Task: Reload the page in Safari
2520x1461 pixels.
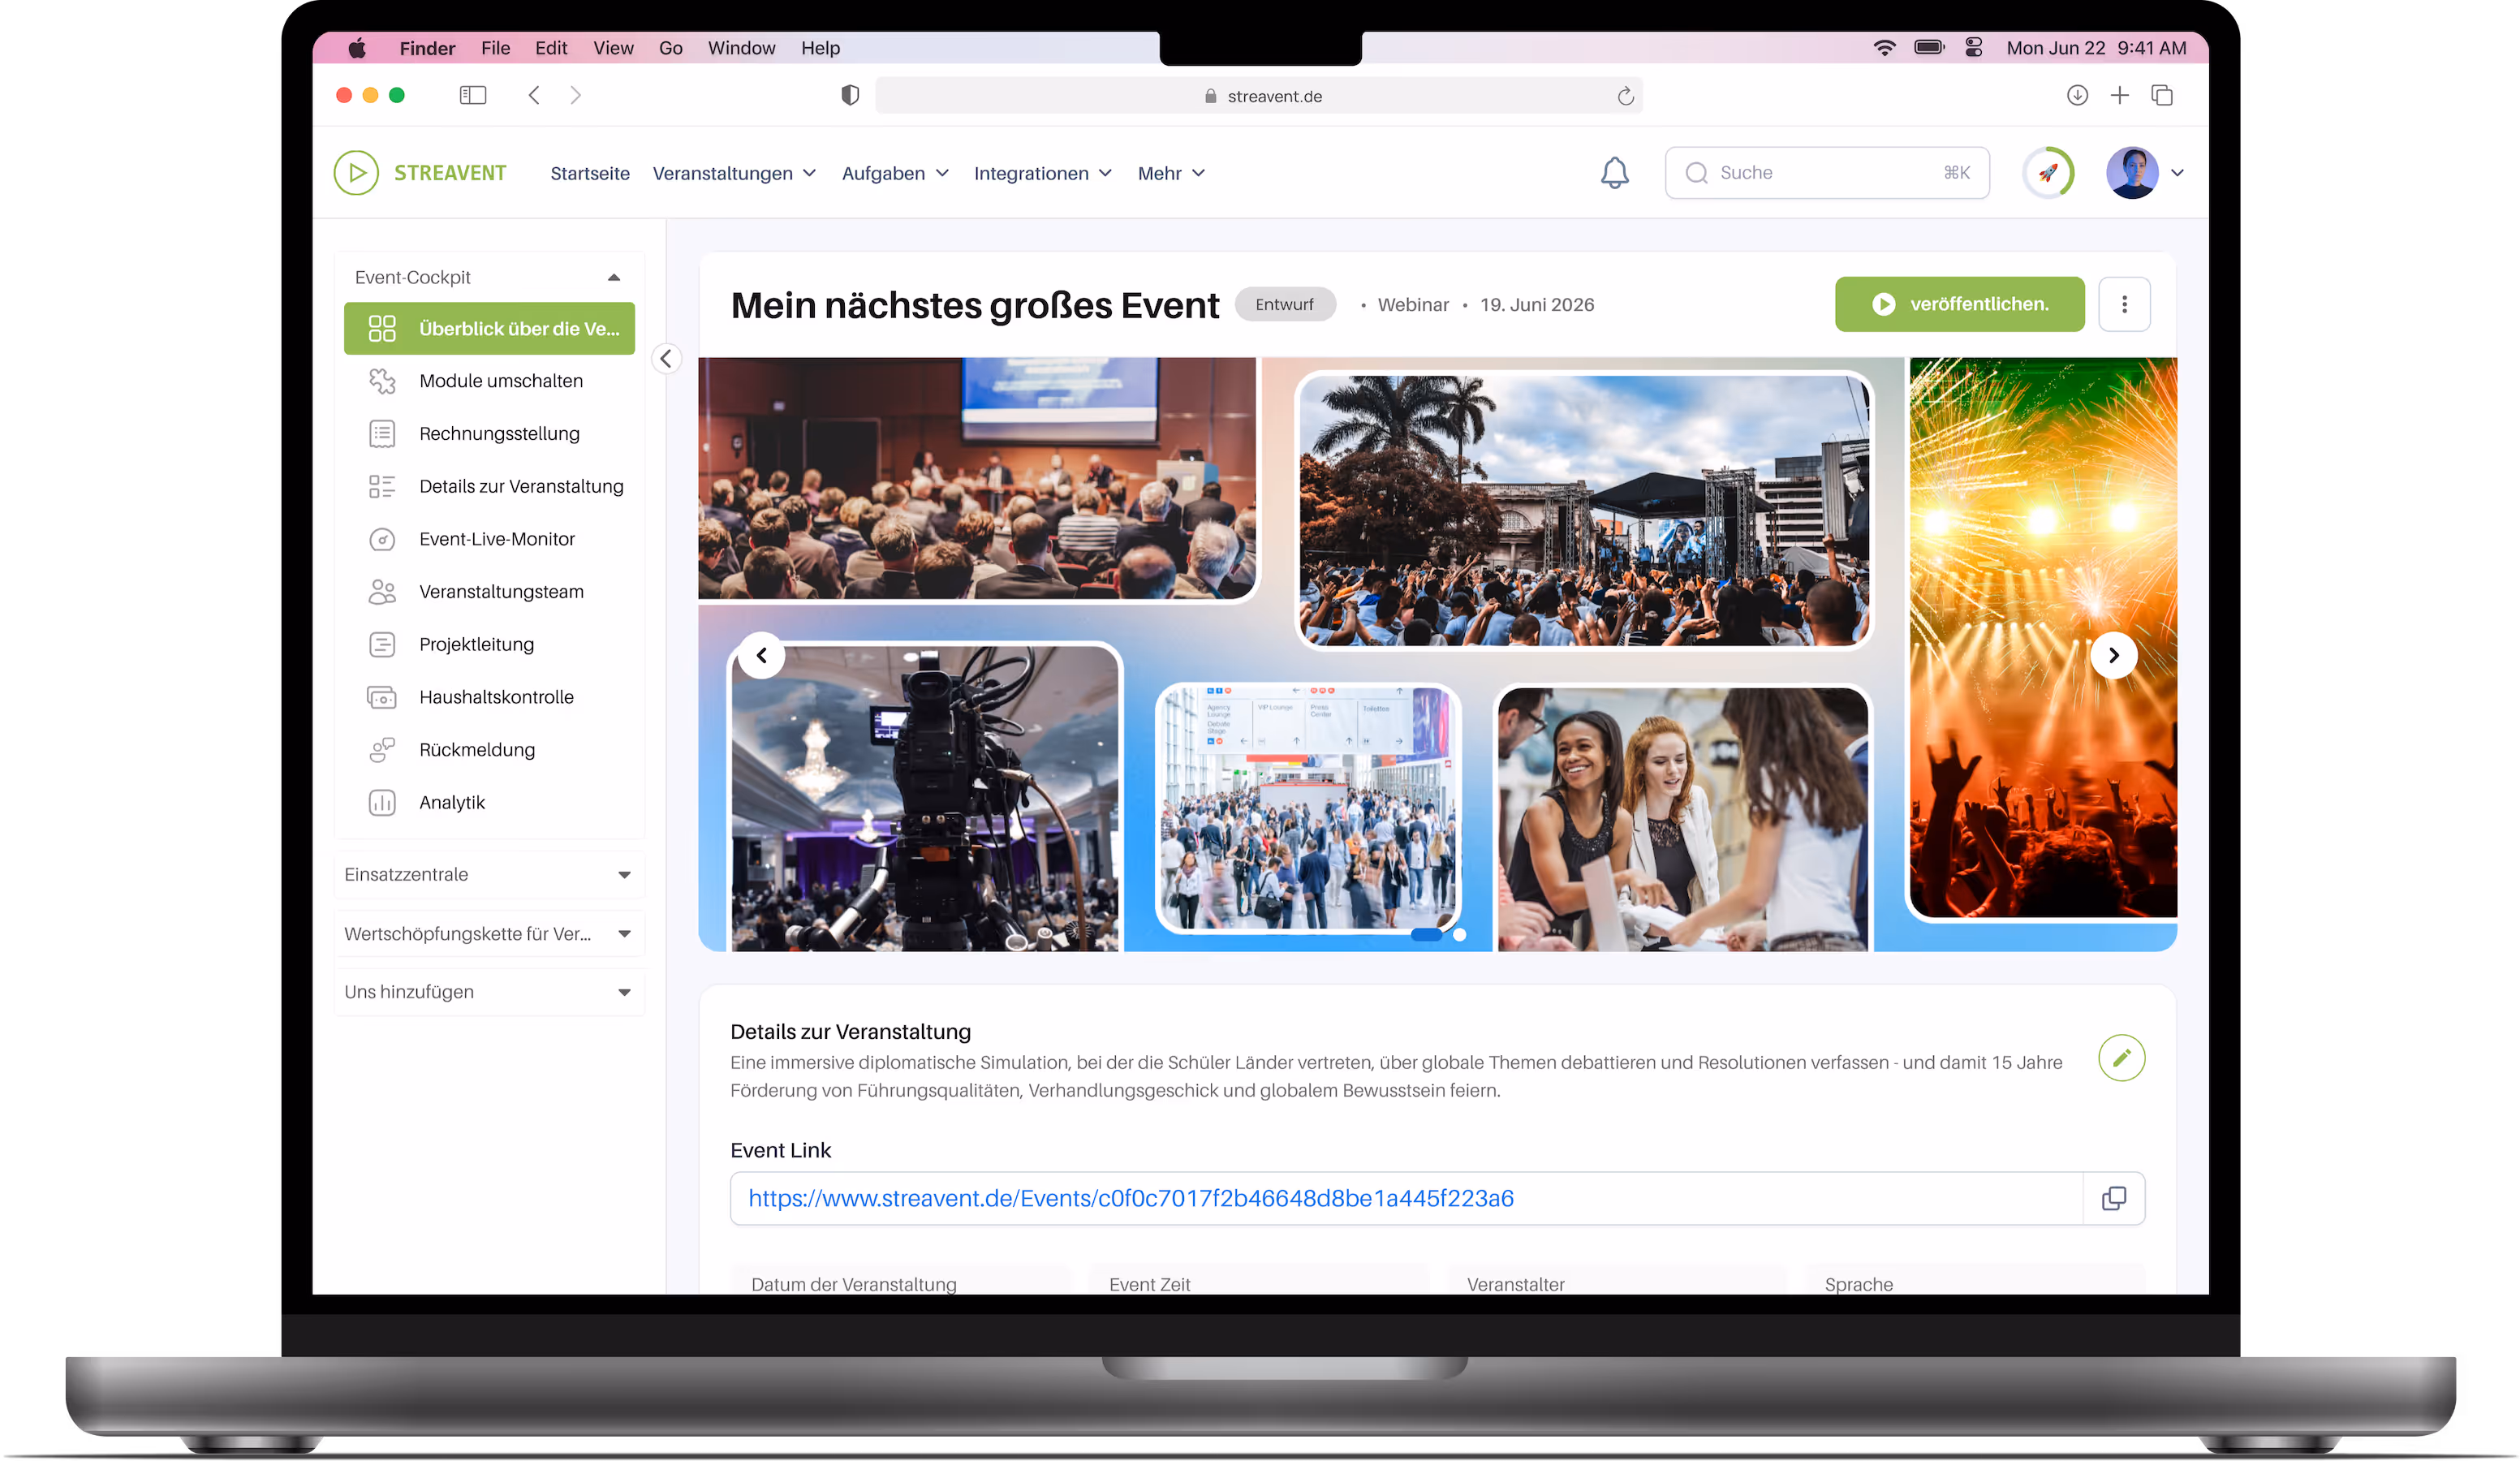Action: coord(1625,96)
